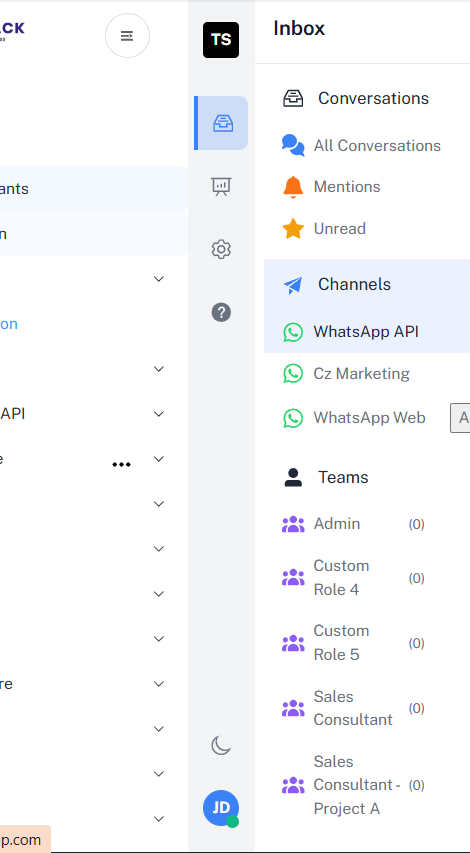Click the Admin team count (0)
Viewport: 470px width, 853px height.
(417, 524)
